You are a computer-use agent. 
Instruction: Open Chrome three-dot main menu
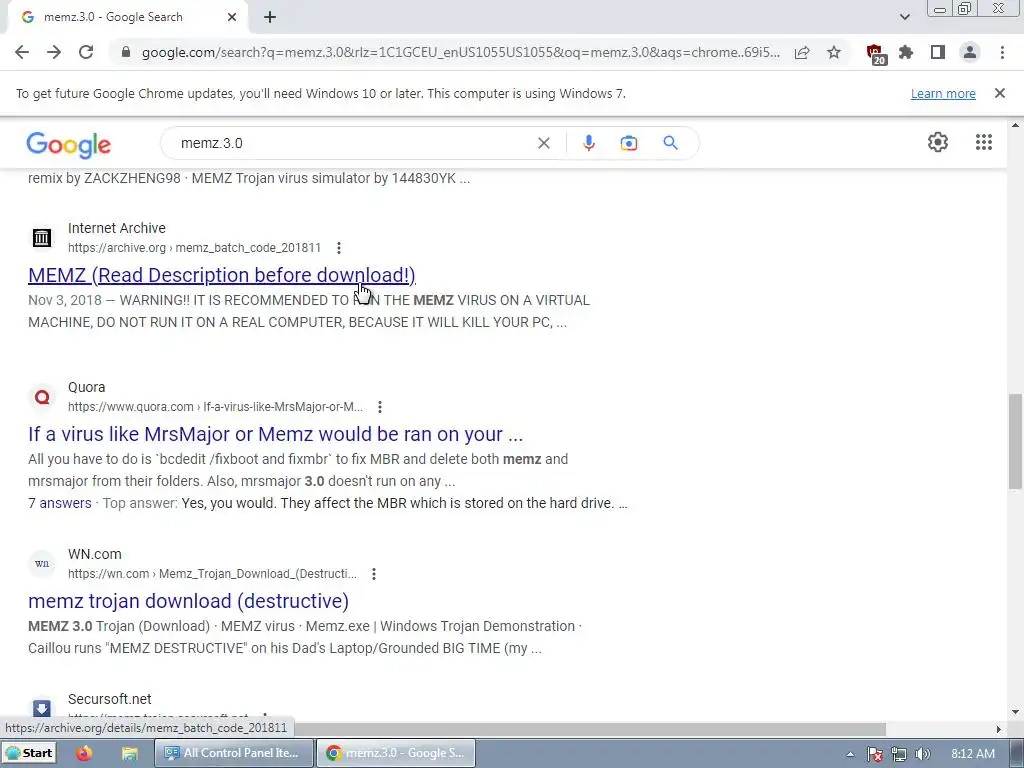(x=1002, y=52)
